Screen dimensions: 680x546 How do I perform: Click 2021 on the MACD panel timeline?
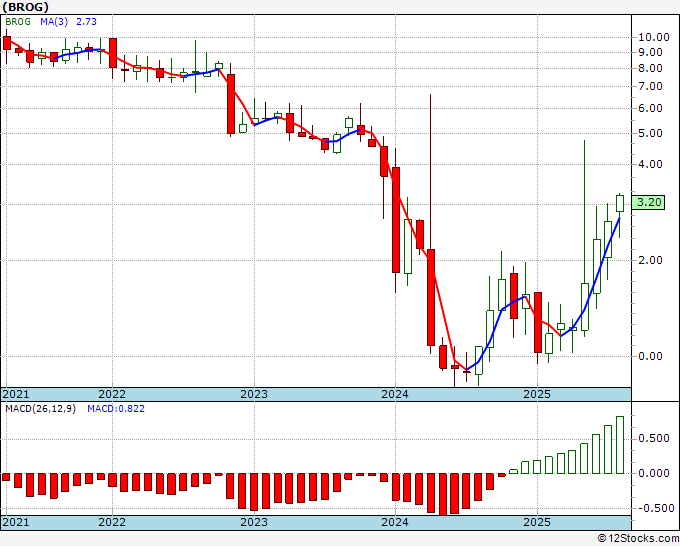16,522
